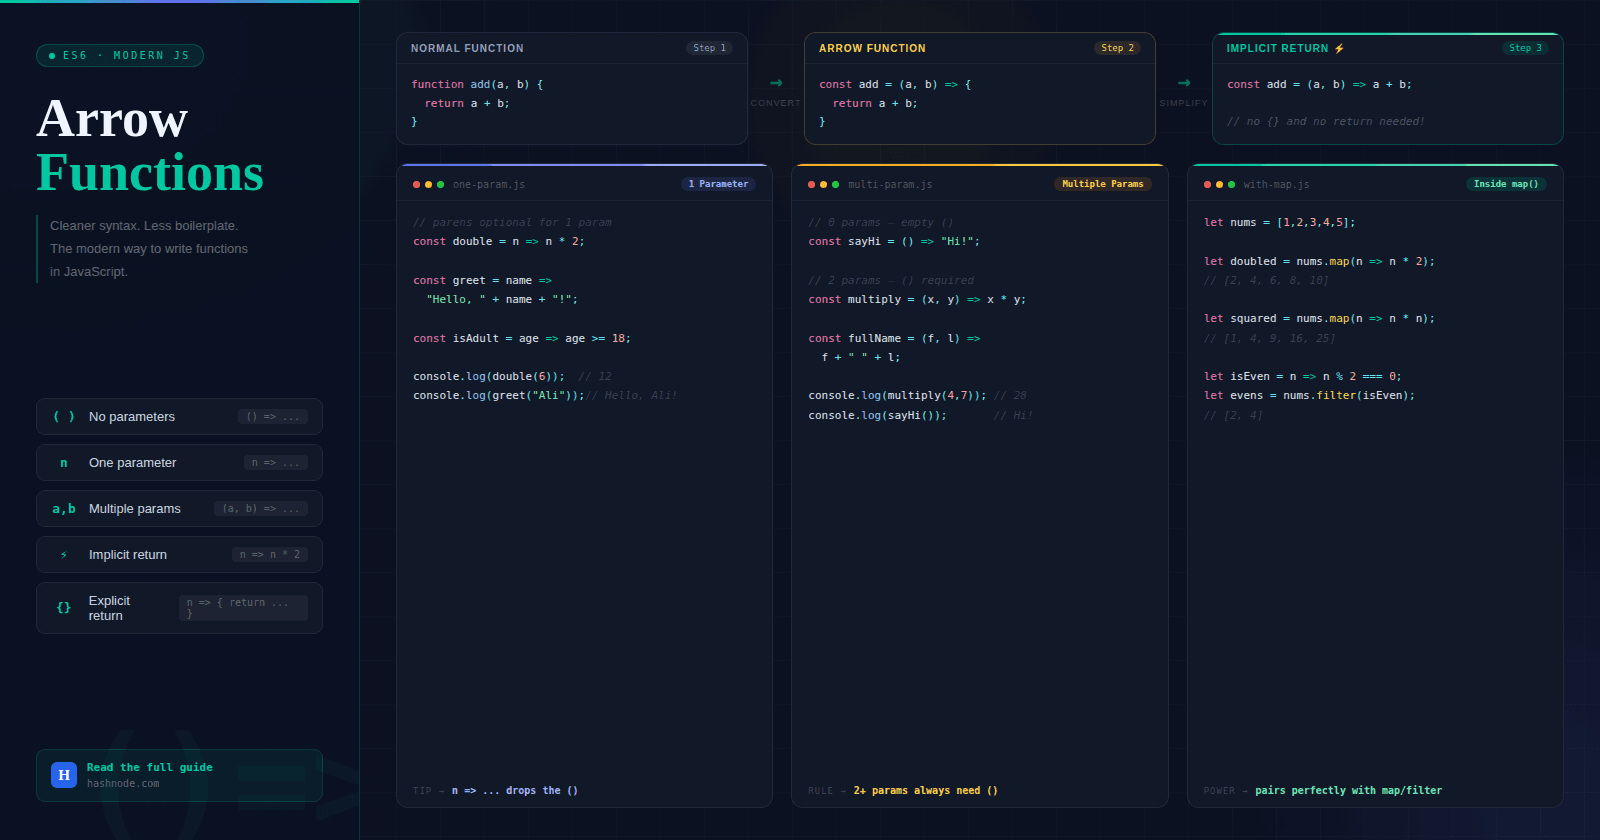Click the Step 2 badge on Arrow Function
Image resolution: width=1600 pixels, height=840 pixels.
[x=1117, y=48]
